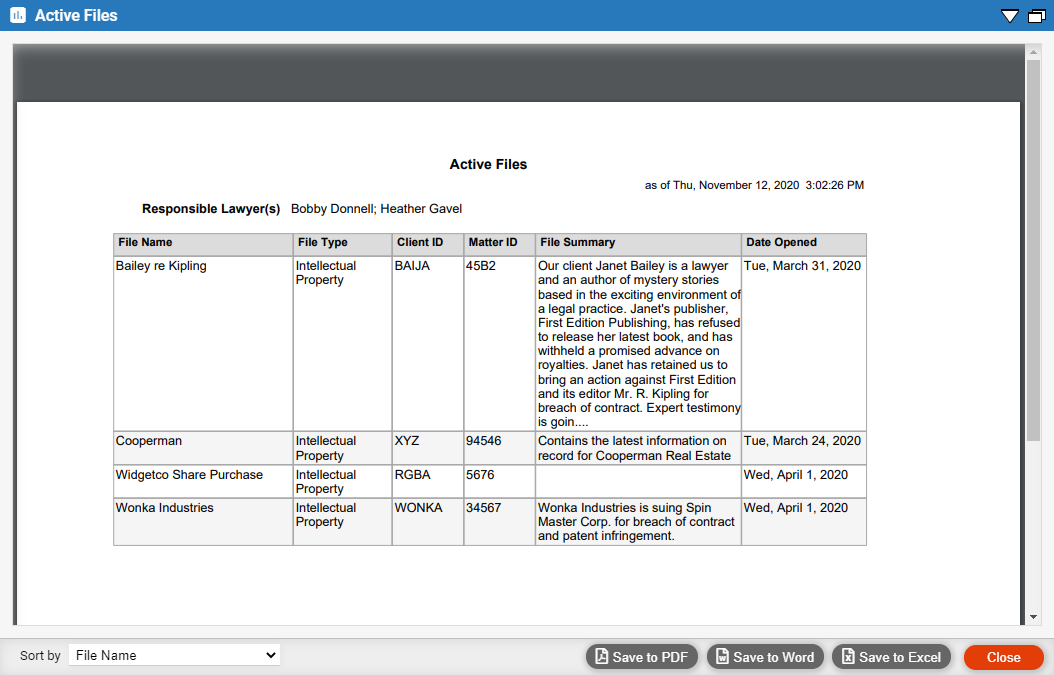Click the report timestamp as of Thu, November 12

754,185
